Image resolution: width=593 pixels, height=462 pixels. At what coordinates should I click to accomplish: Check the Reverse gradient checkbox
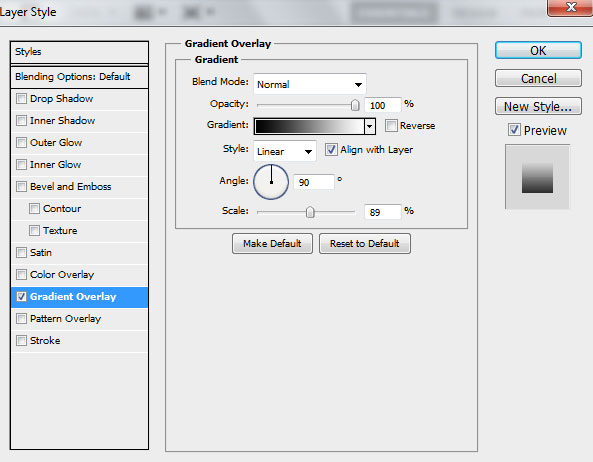click(x=391, y=126)
